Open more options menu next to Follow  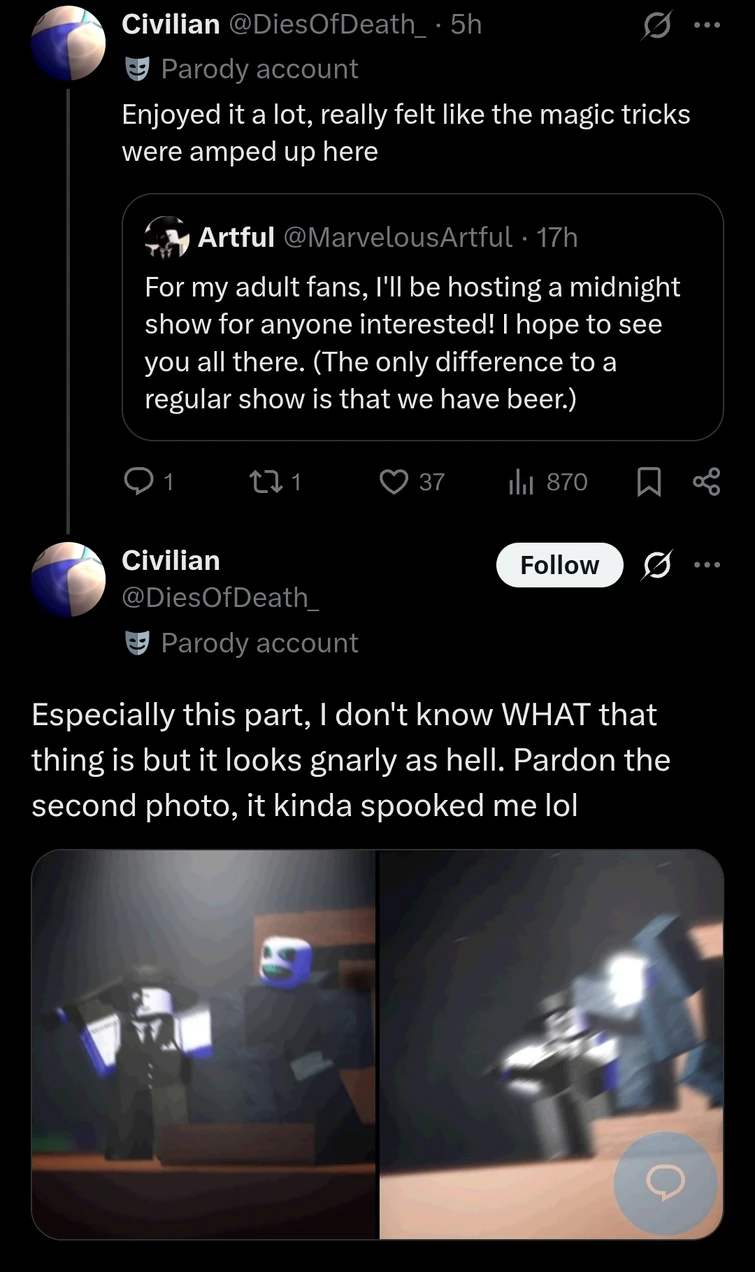point(706,566)
